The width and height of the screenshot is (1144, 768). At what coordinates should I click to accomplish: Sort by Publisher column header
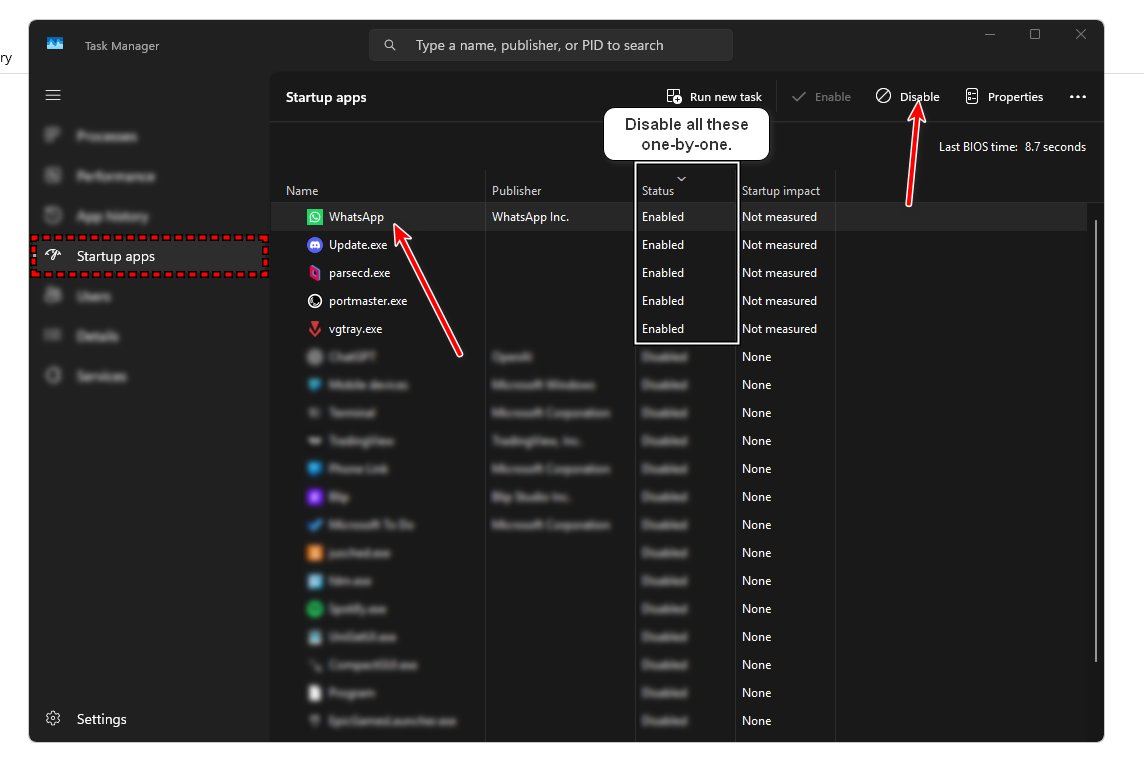coord(516,191)
